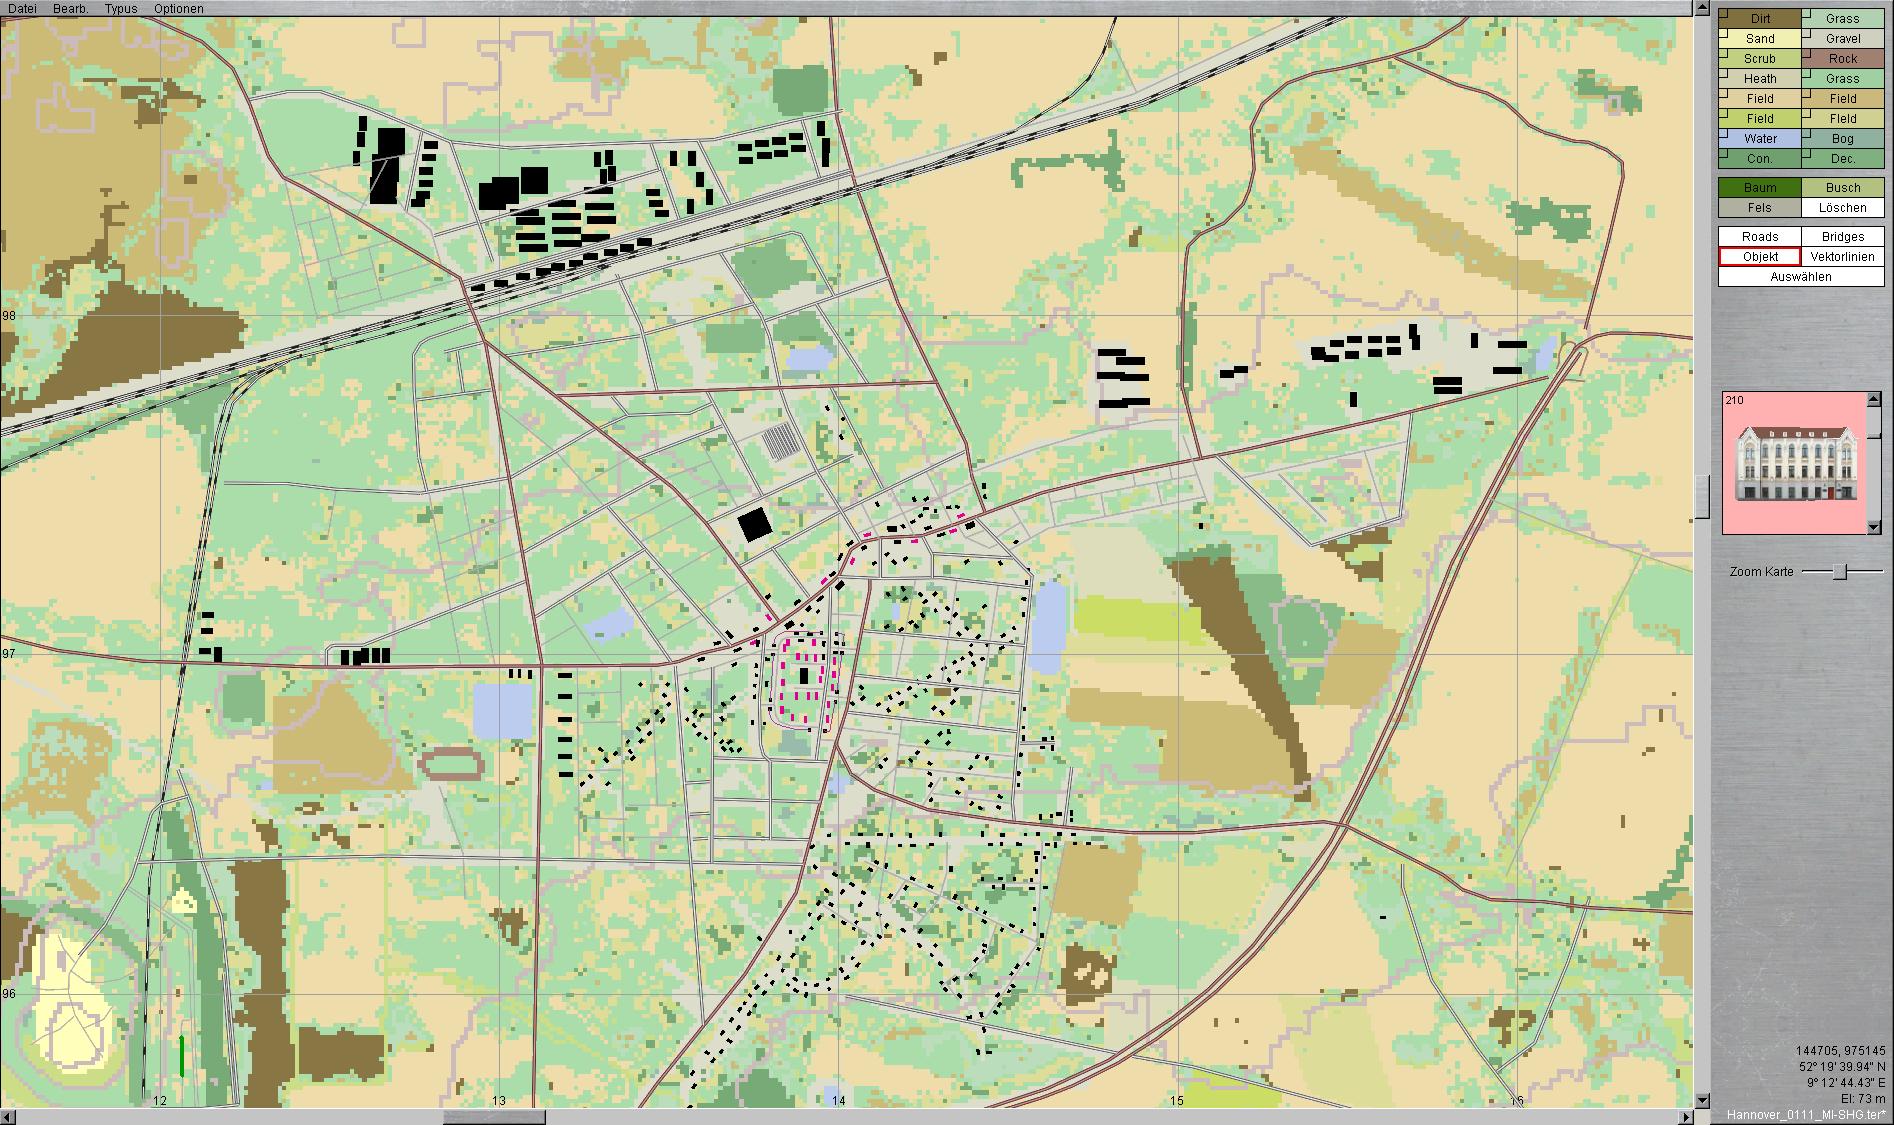This screenshot has height=1125, width=1894.
Task: Open the Optionen menu
Action: click(178, 8)
